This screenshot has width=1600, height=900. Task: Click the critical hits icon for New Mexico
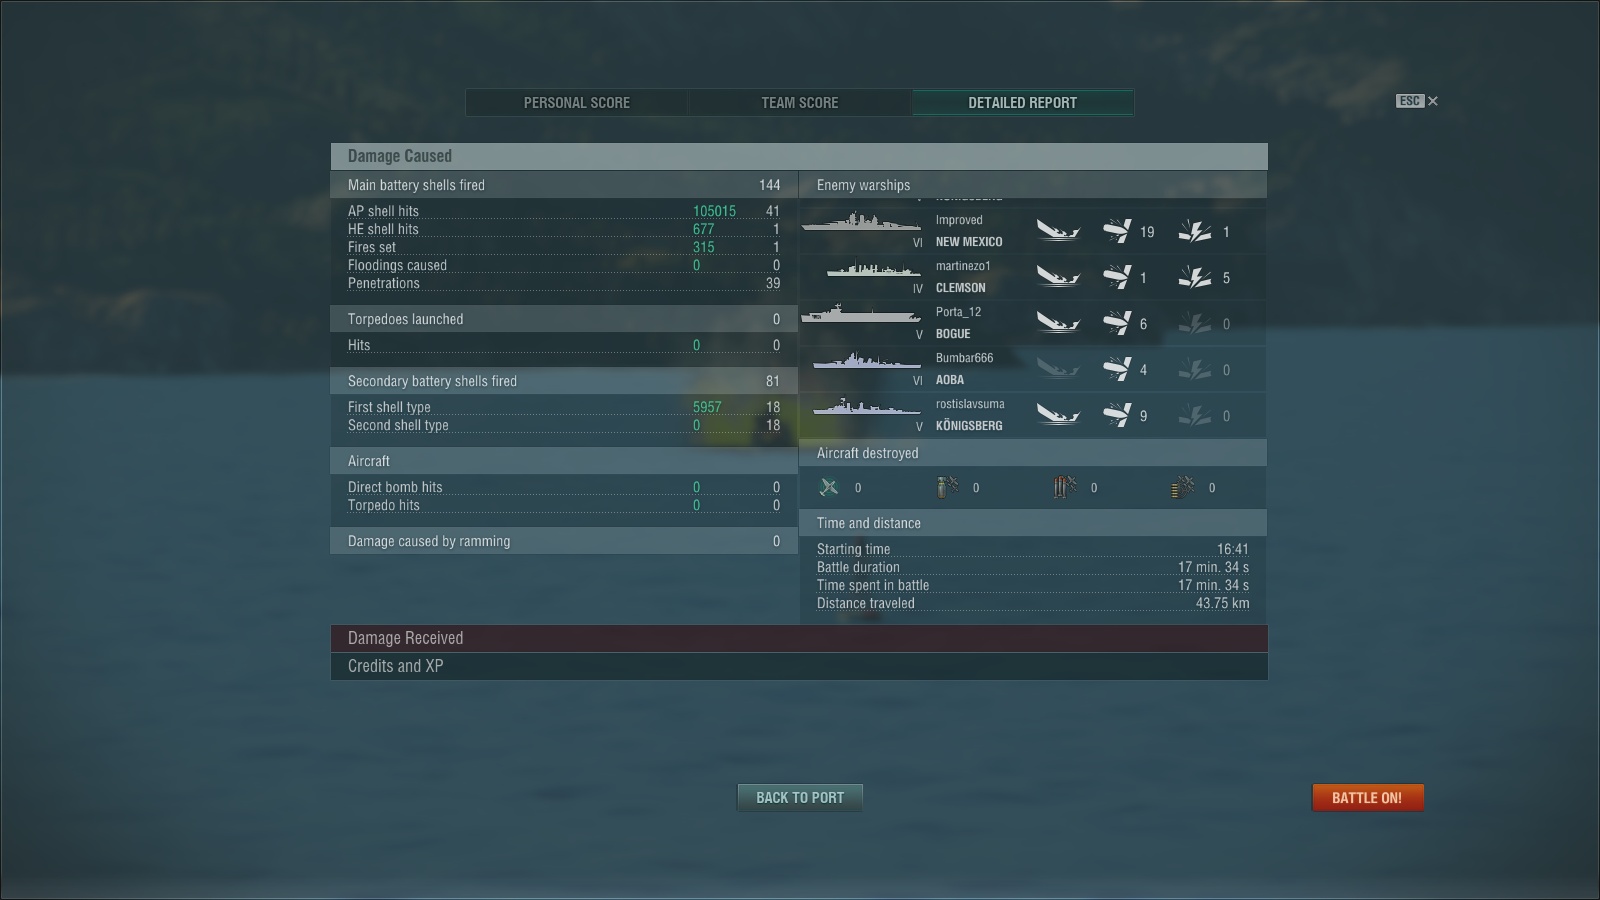pos(1195,232)
